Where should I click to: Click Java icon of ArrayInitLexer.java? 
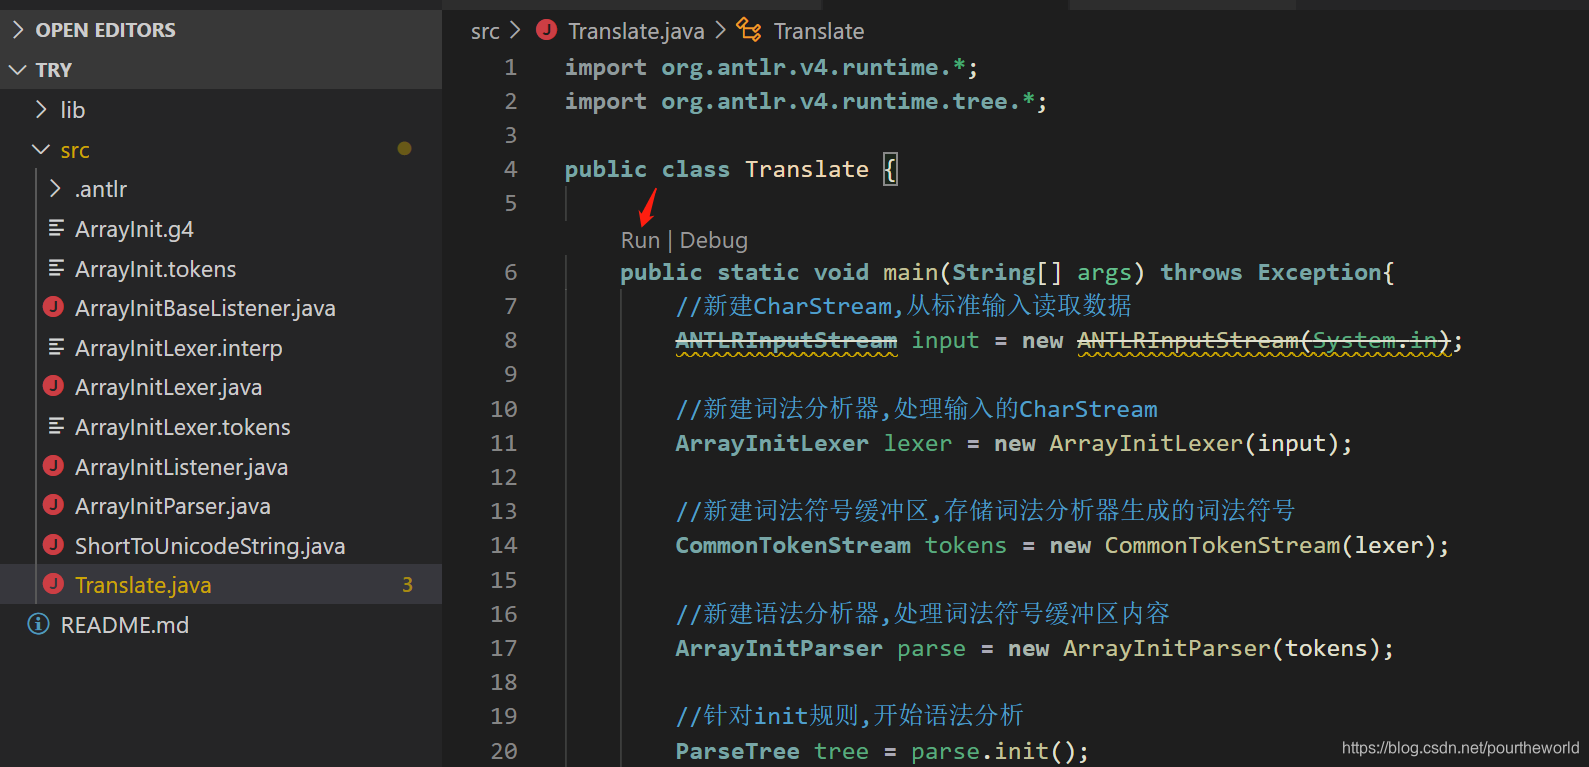54,386
